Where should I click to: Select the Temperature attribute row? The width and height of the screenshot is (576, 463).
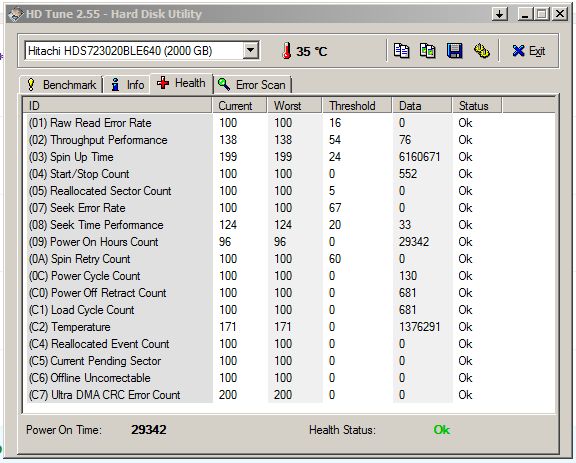289,327
